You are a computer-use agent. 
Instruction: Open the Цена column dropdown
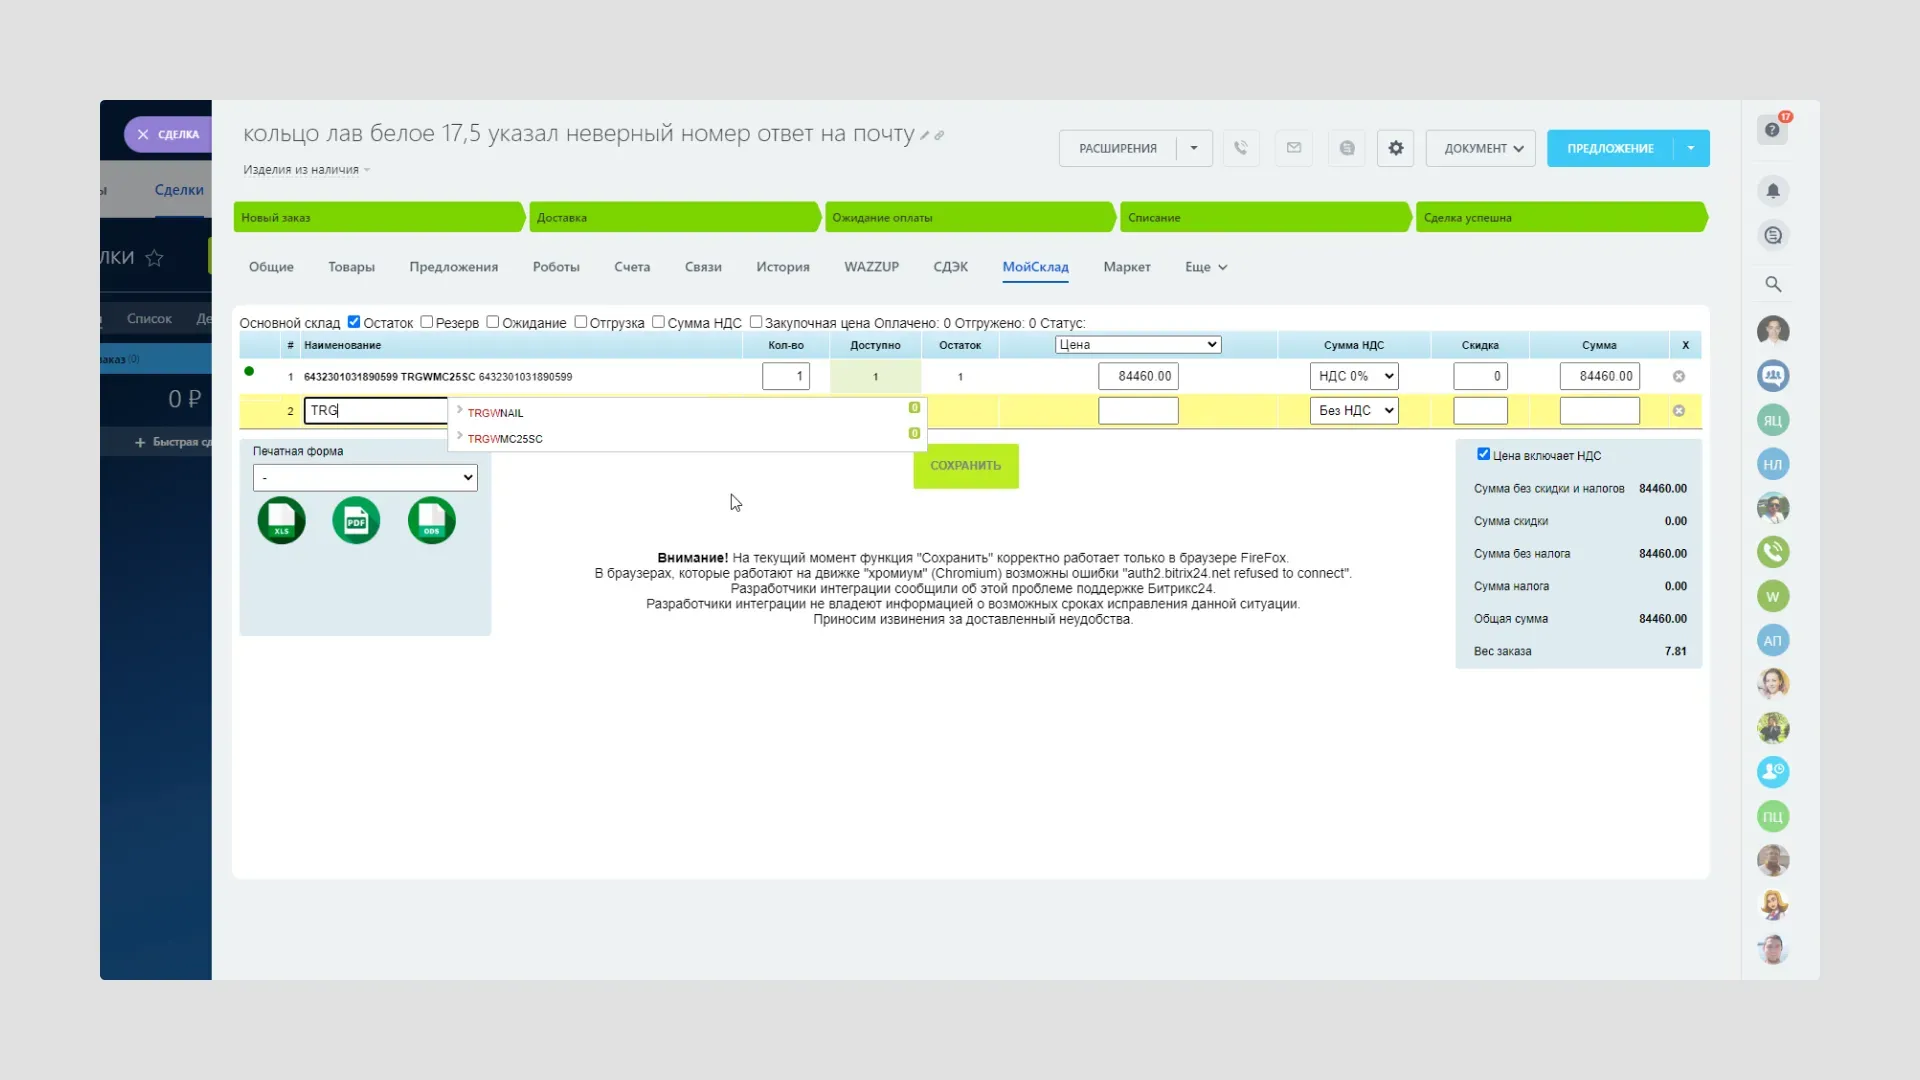tap(1137, 345)
